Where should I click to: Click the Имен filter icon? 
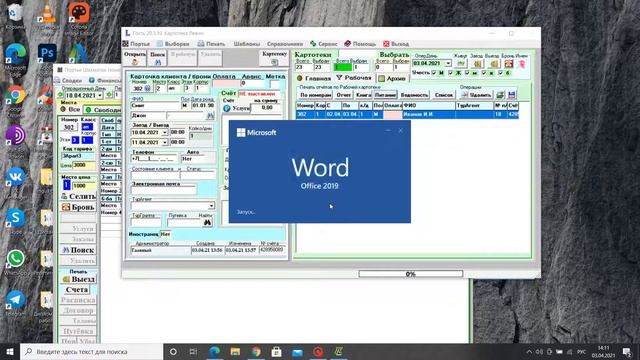[x=522, y=63]
